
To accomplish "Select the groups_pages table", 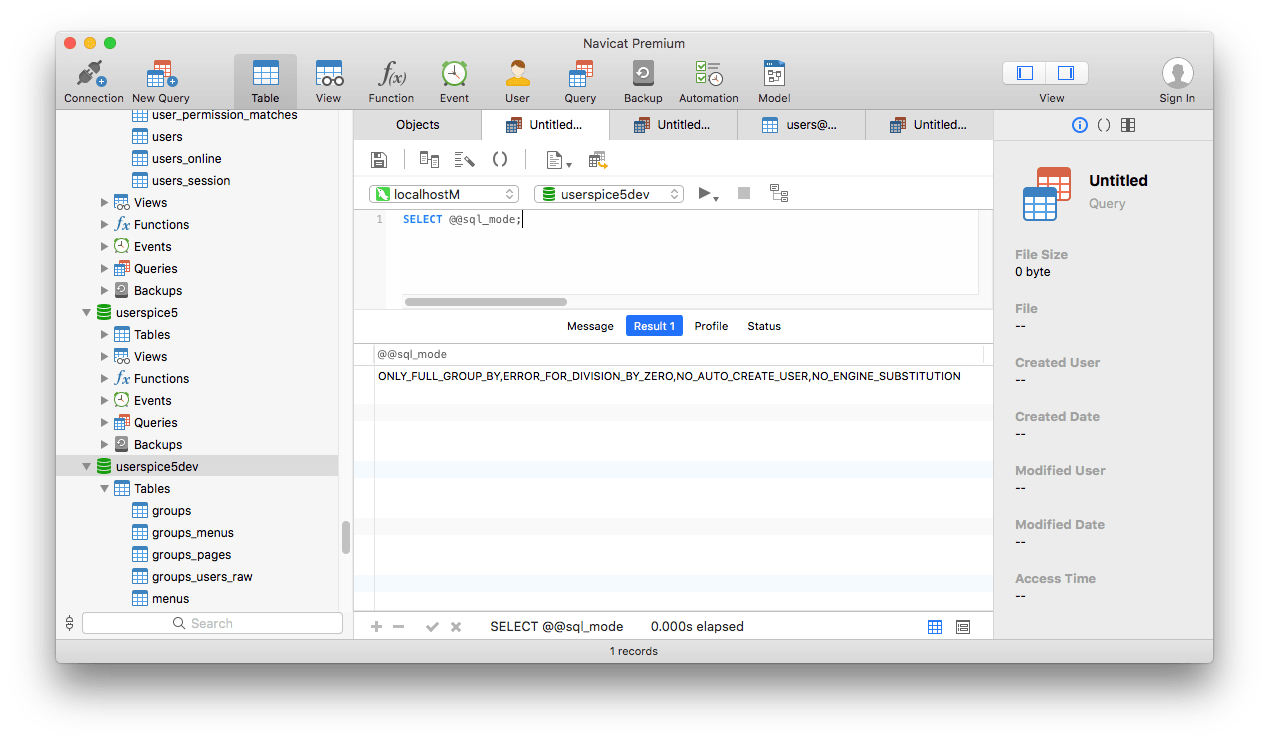I will [182, 555].
